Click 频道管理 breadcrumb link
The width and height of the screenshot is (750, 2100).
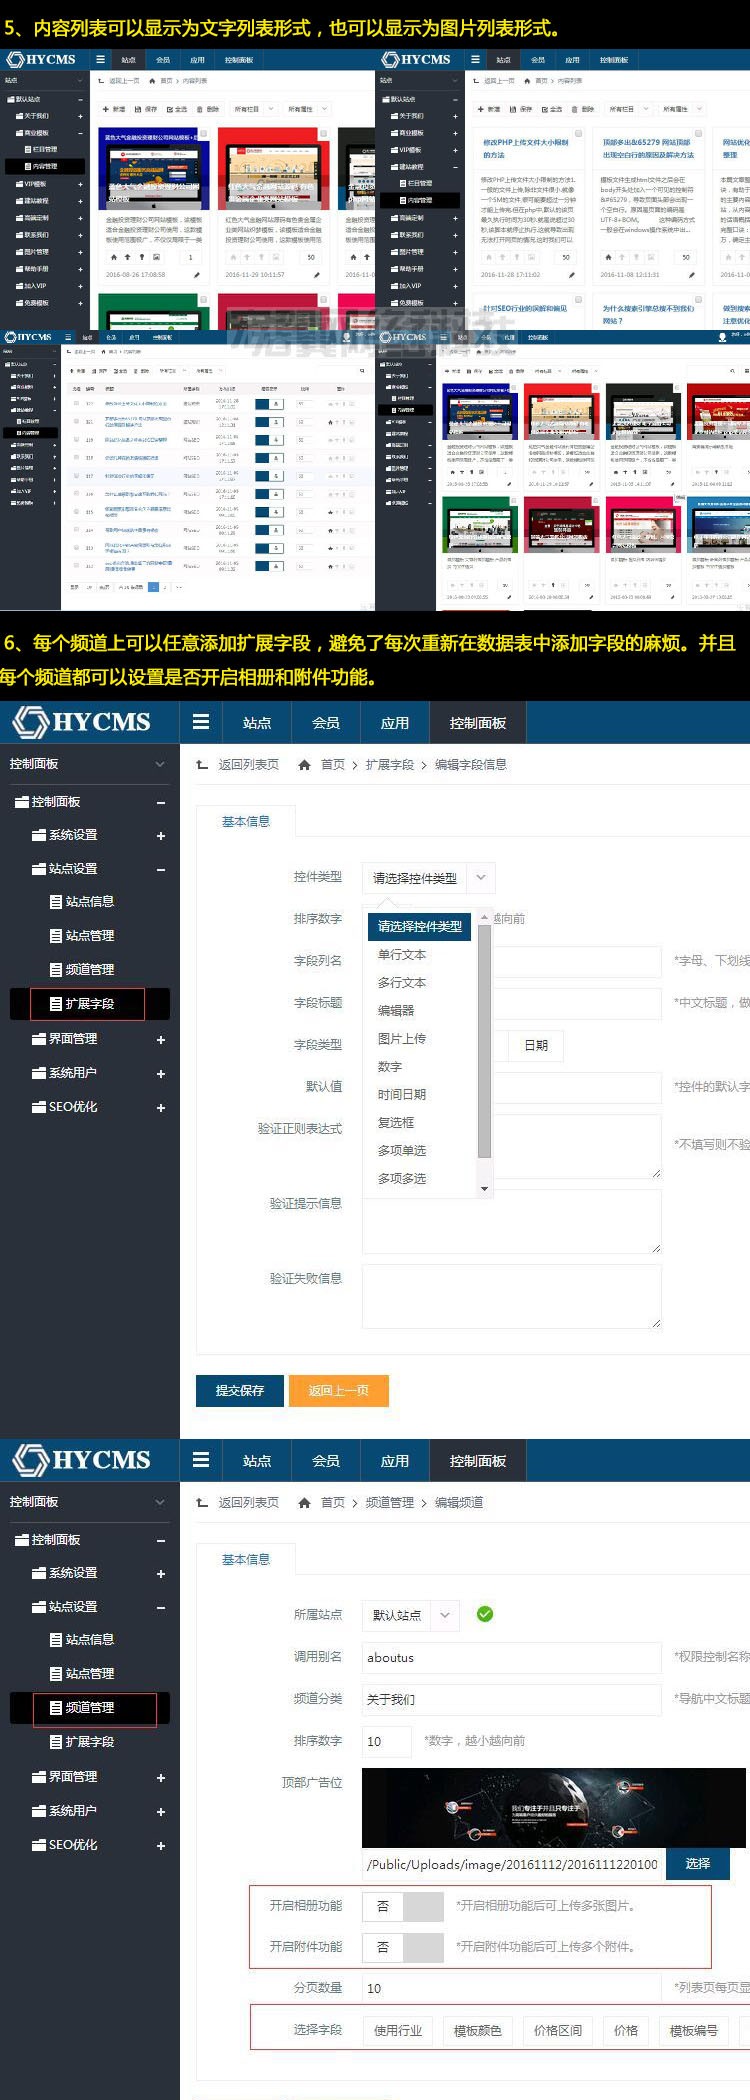pyautogui.click(x=390, y=1502)
